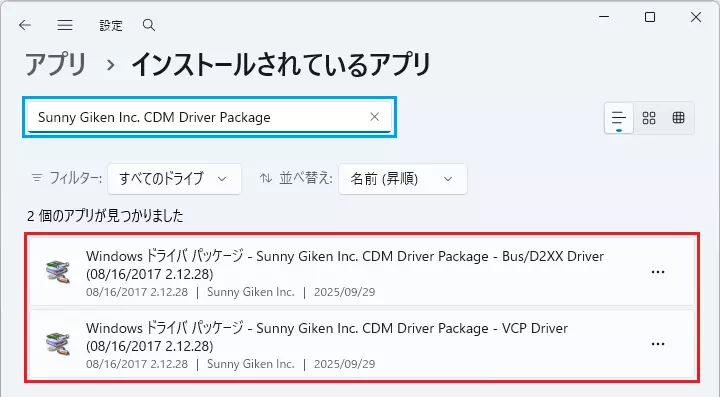Open the sort-by name dropdown
The image size is (720, 397).
point(403,179)
